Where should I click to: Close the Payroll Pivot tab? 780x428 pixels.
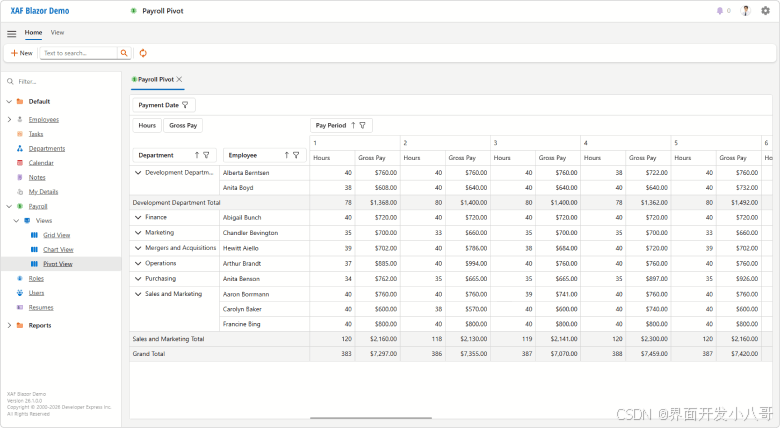point(180,79)
